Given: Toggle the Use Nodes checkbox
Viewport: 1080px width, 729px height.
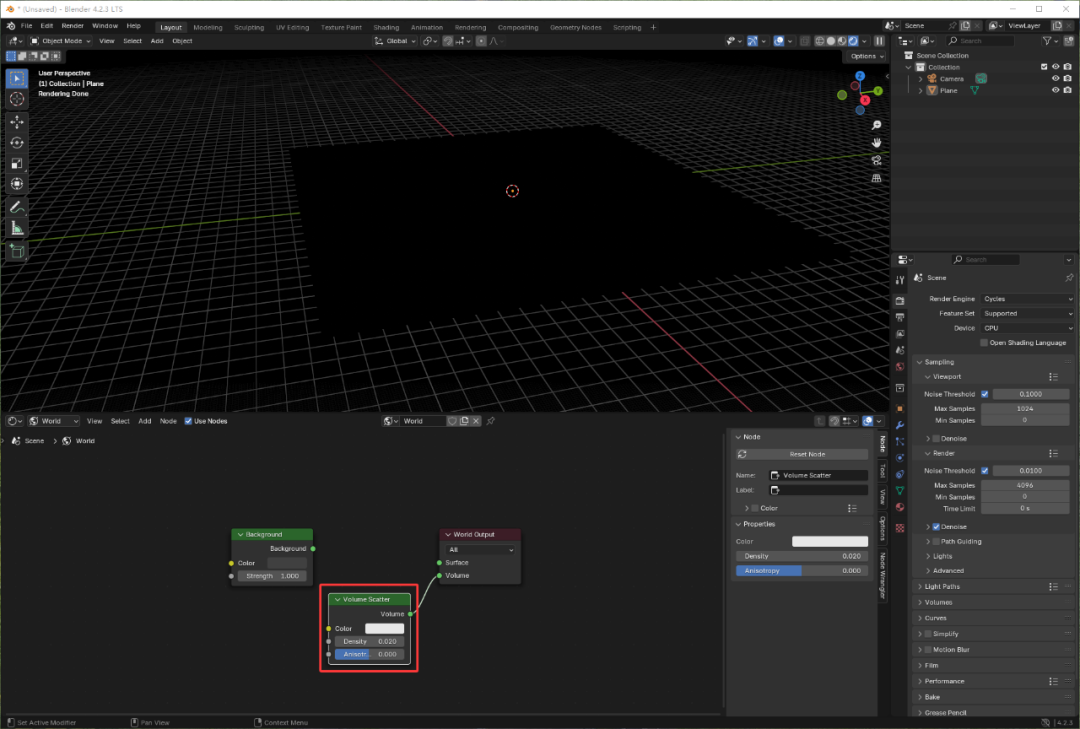Looking at the screenshot, I should click(188, 421).
